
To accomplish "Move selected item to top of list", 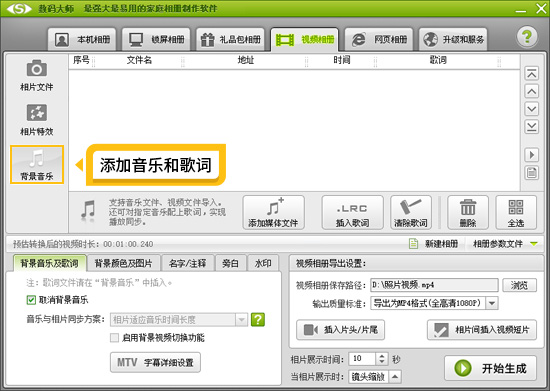I will tap(531, 73).
